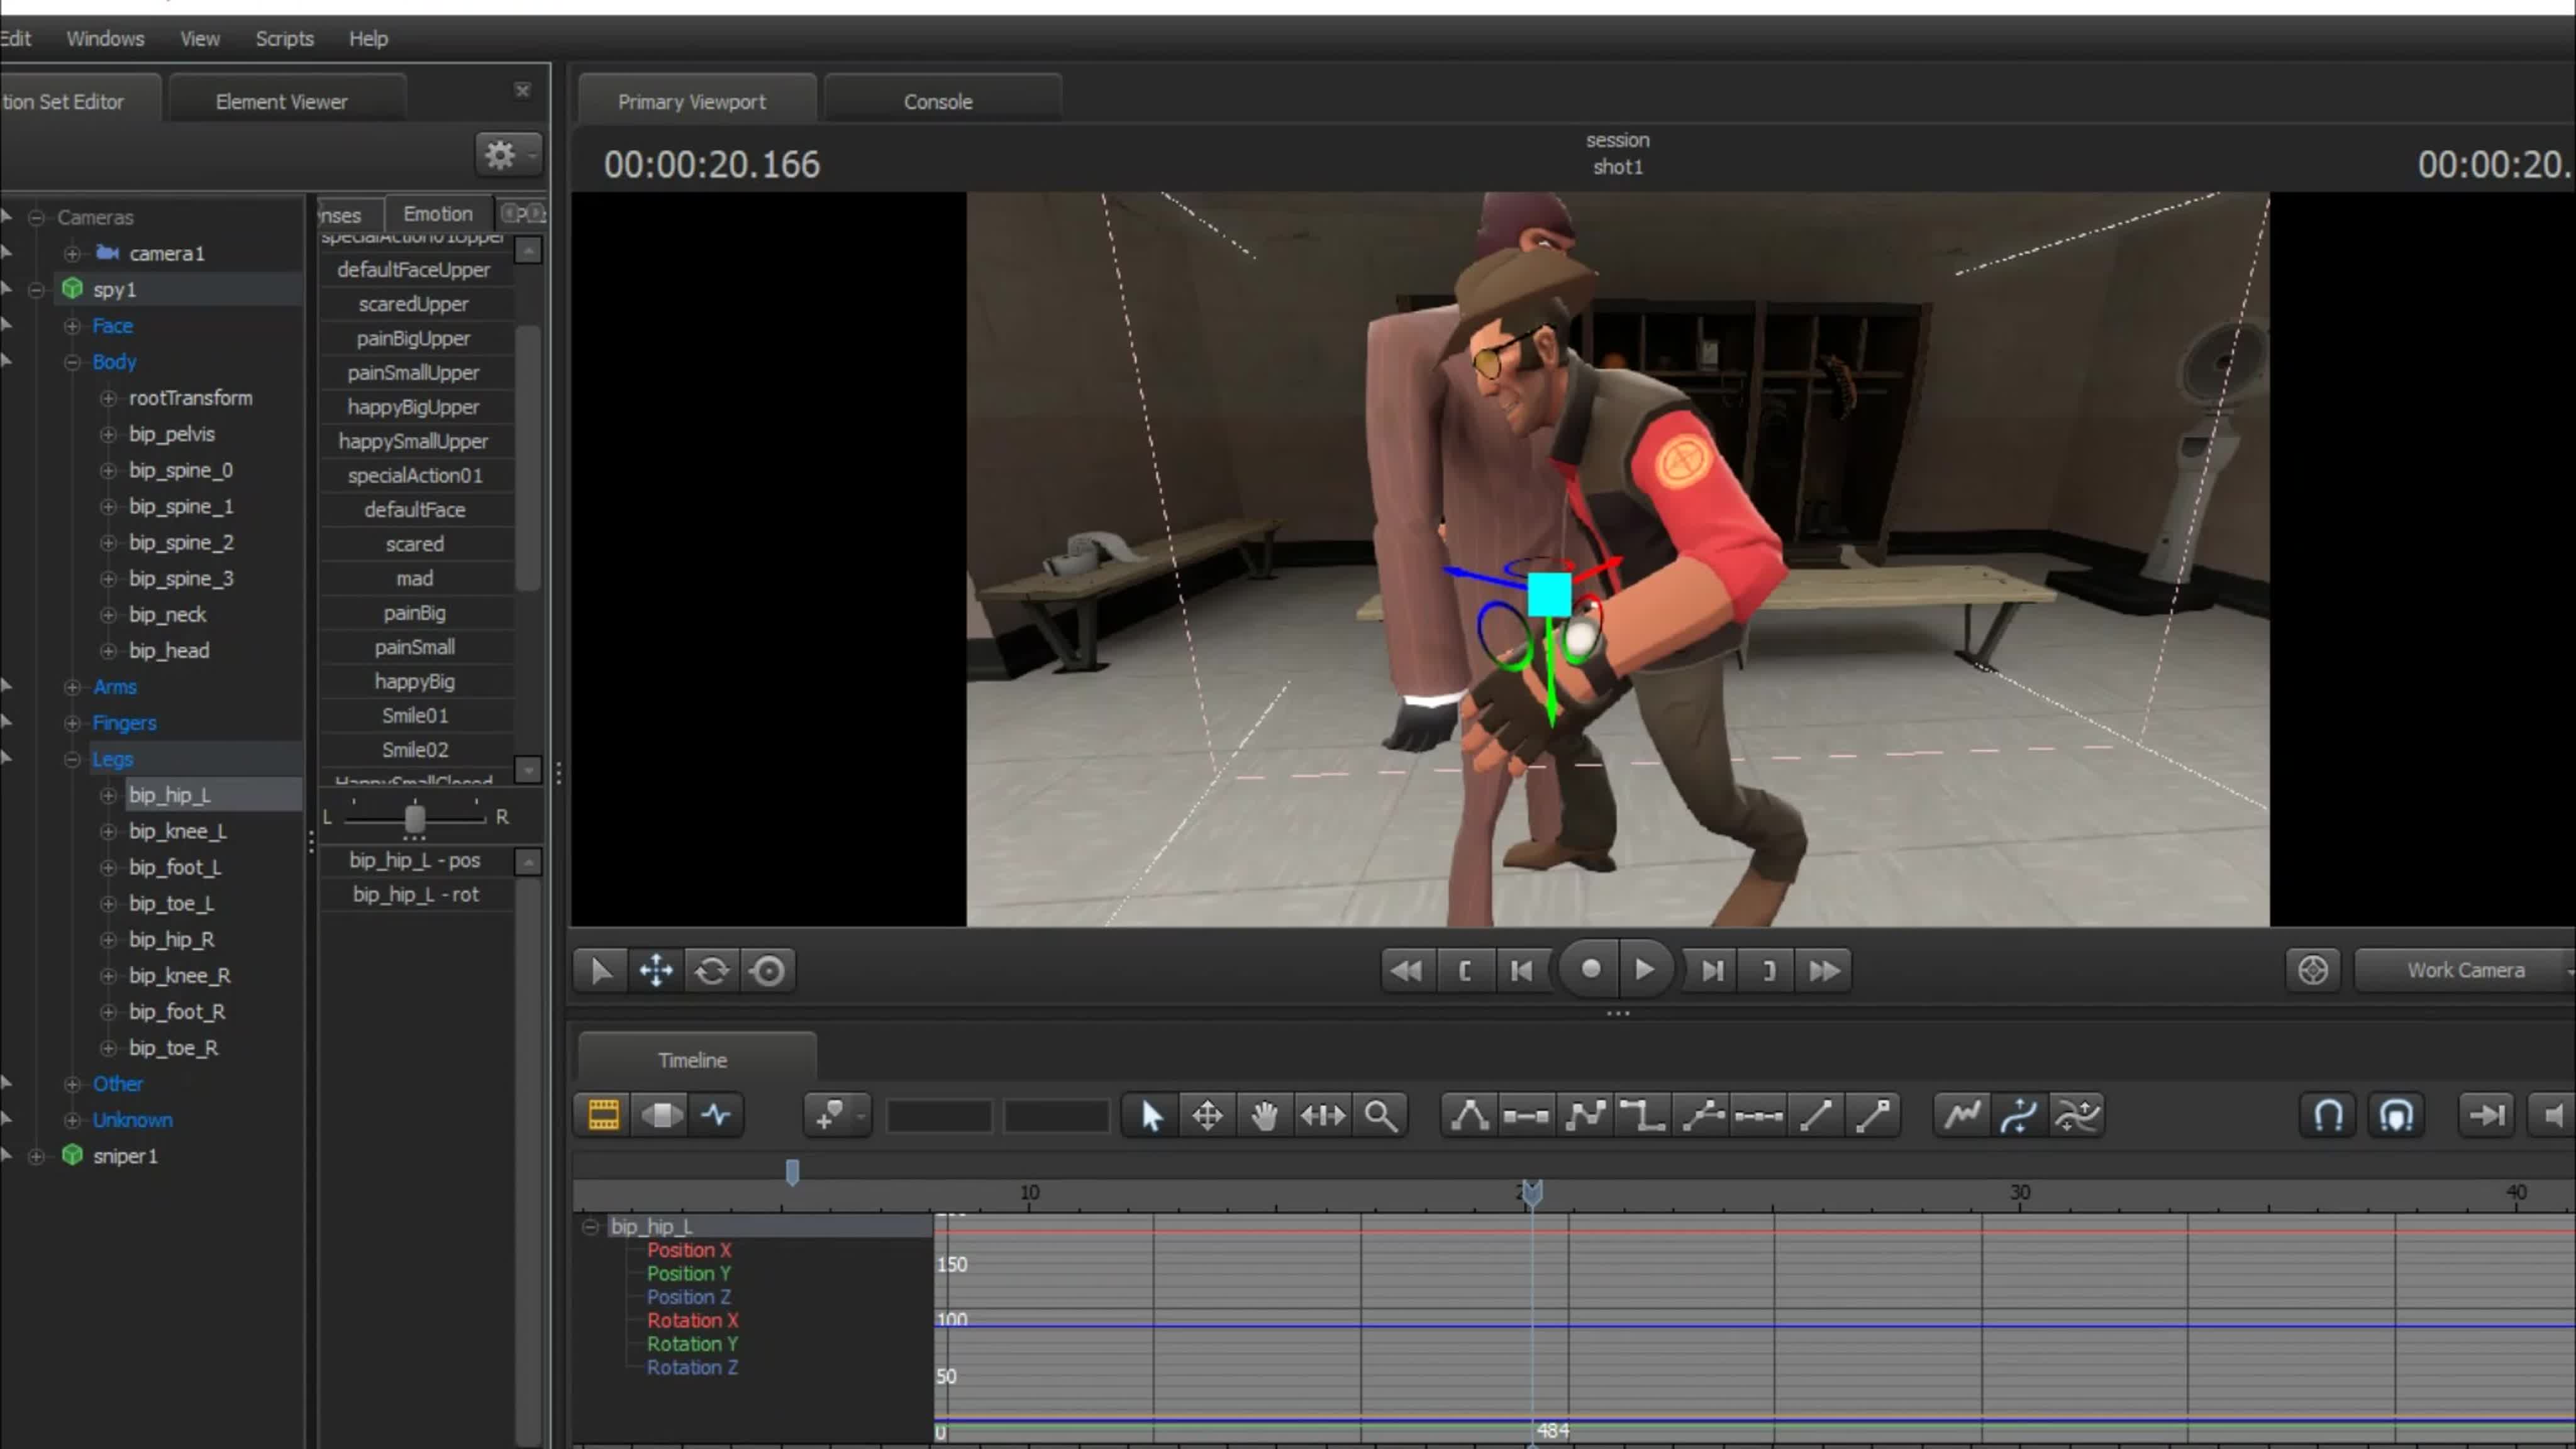The height and width of the screenshot is (1449, 2576).
Task: Click the L/R balance slider handle
Action: tap(414, 819)
